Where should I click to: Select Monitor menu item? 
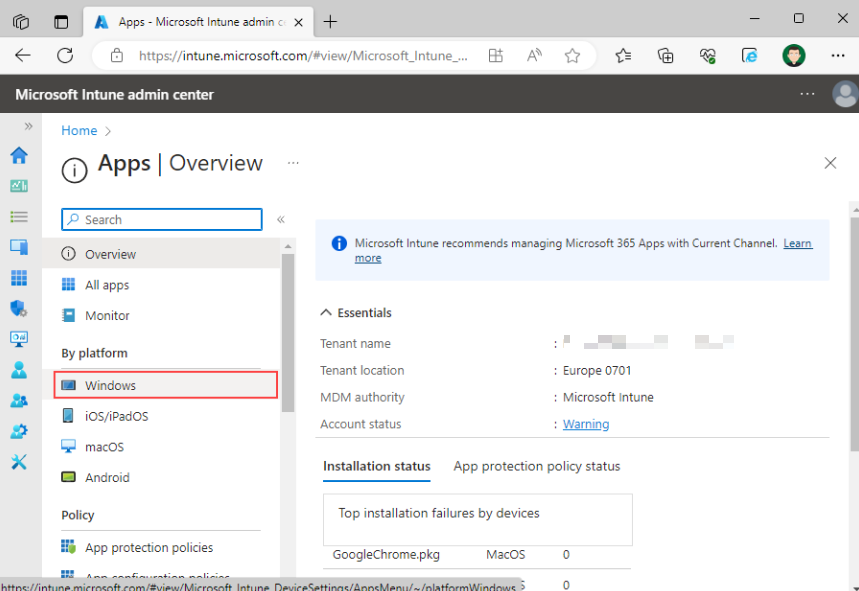click(x=162, y=315)
